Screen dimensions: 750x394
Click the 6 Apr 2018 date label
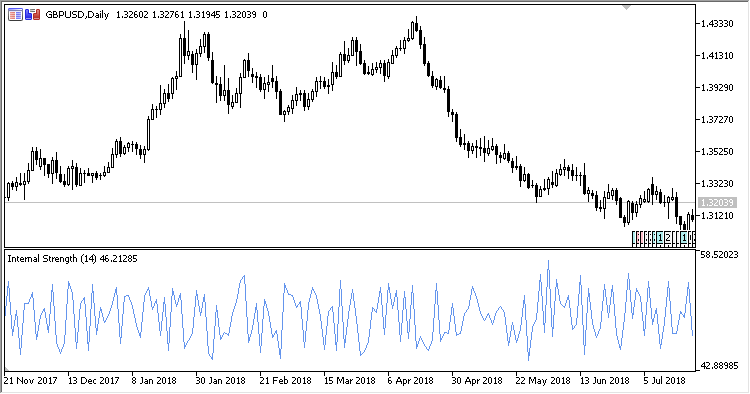(410, 381)
